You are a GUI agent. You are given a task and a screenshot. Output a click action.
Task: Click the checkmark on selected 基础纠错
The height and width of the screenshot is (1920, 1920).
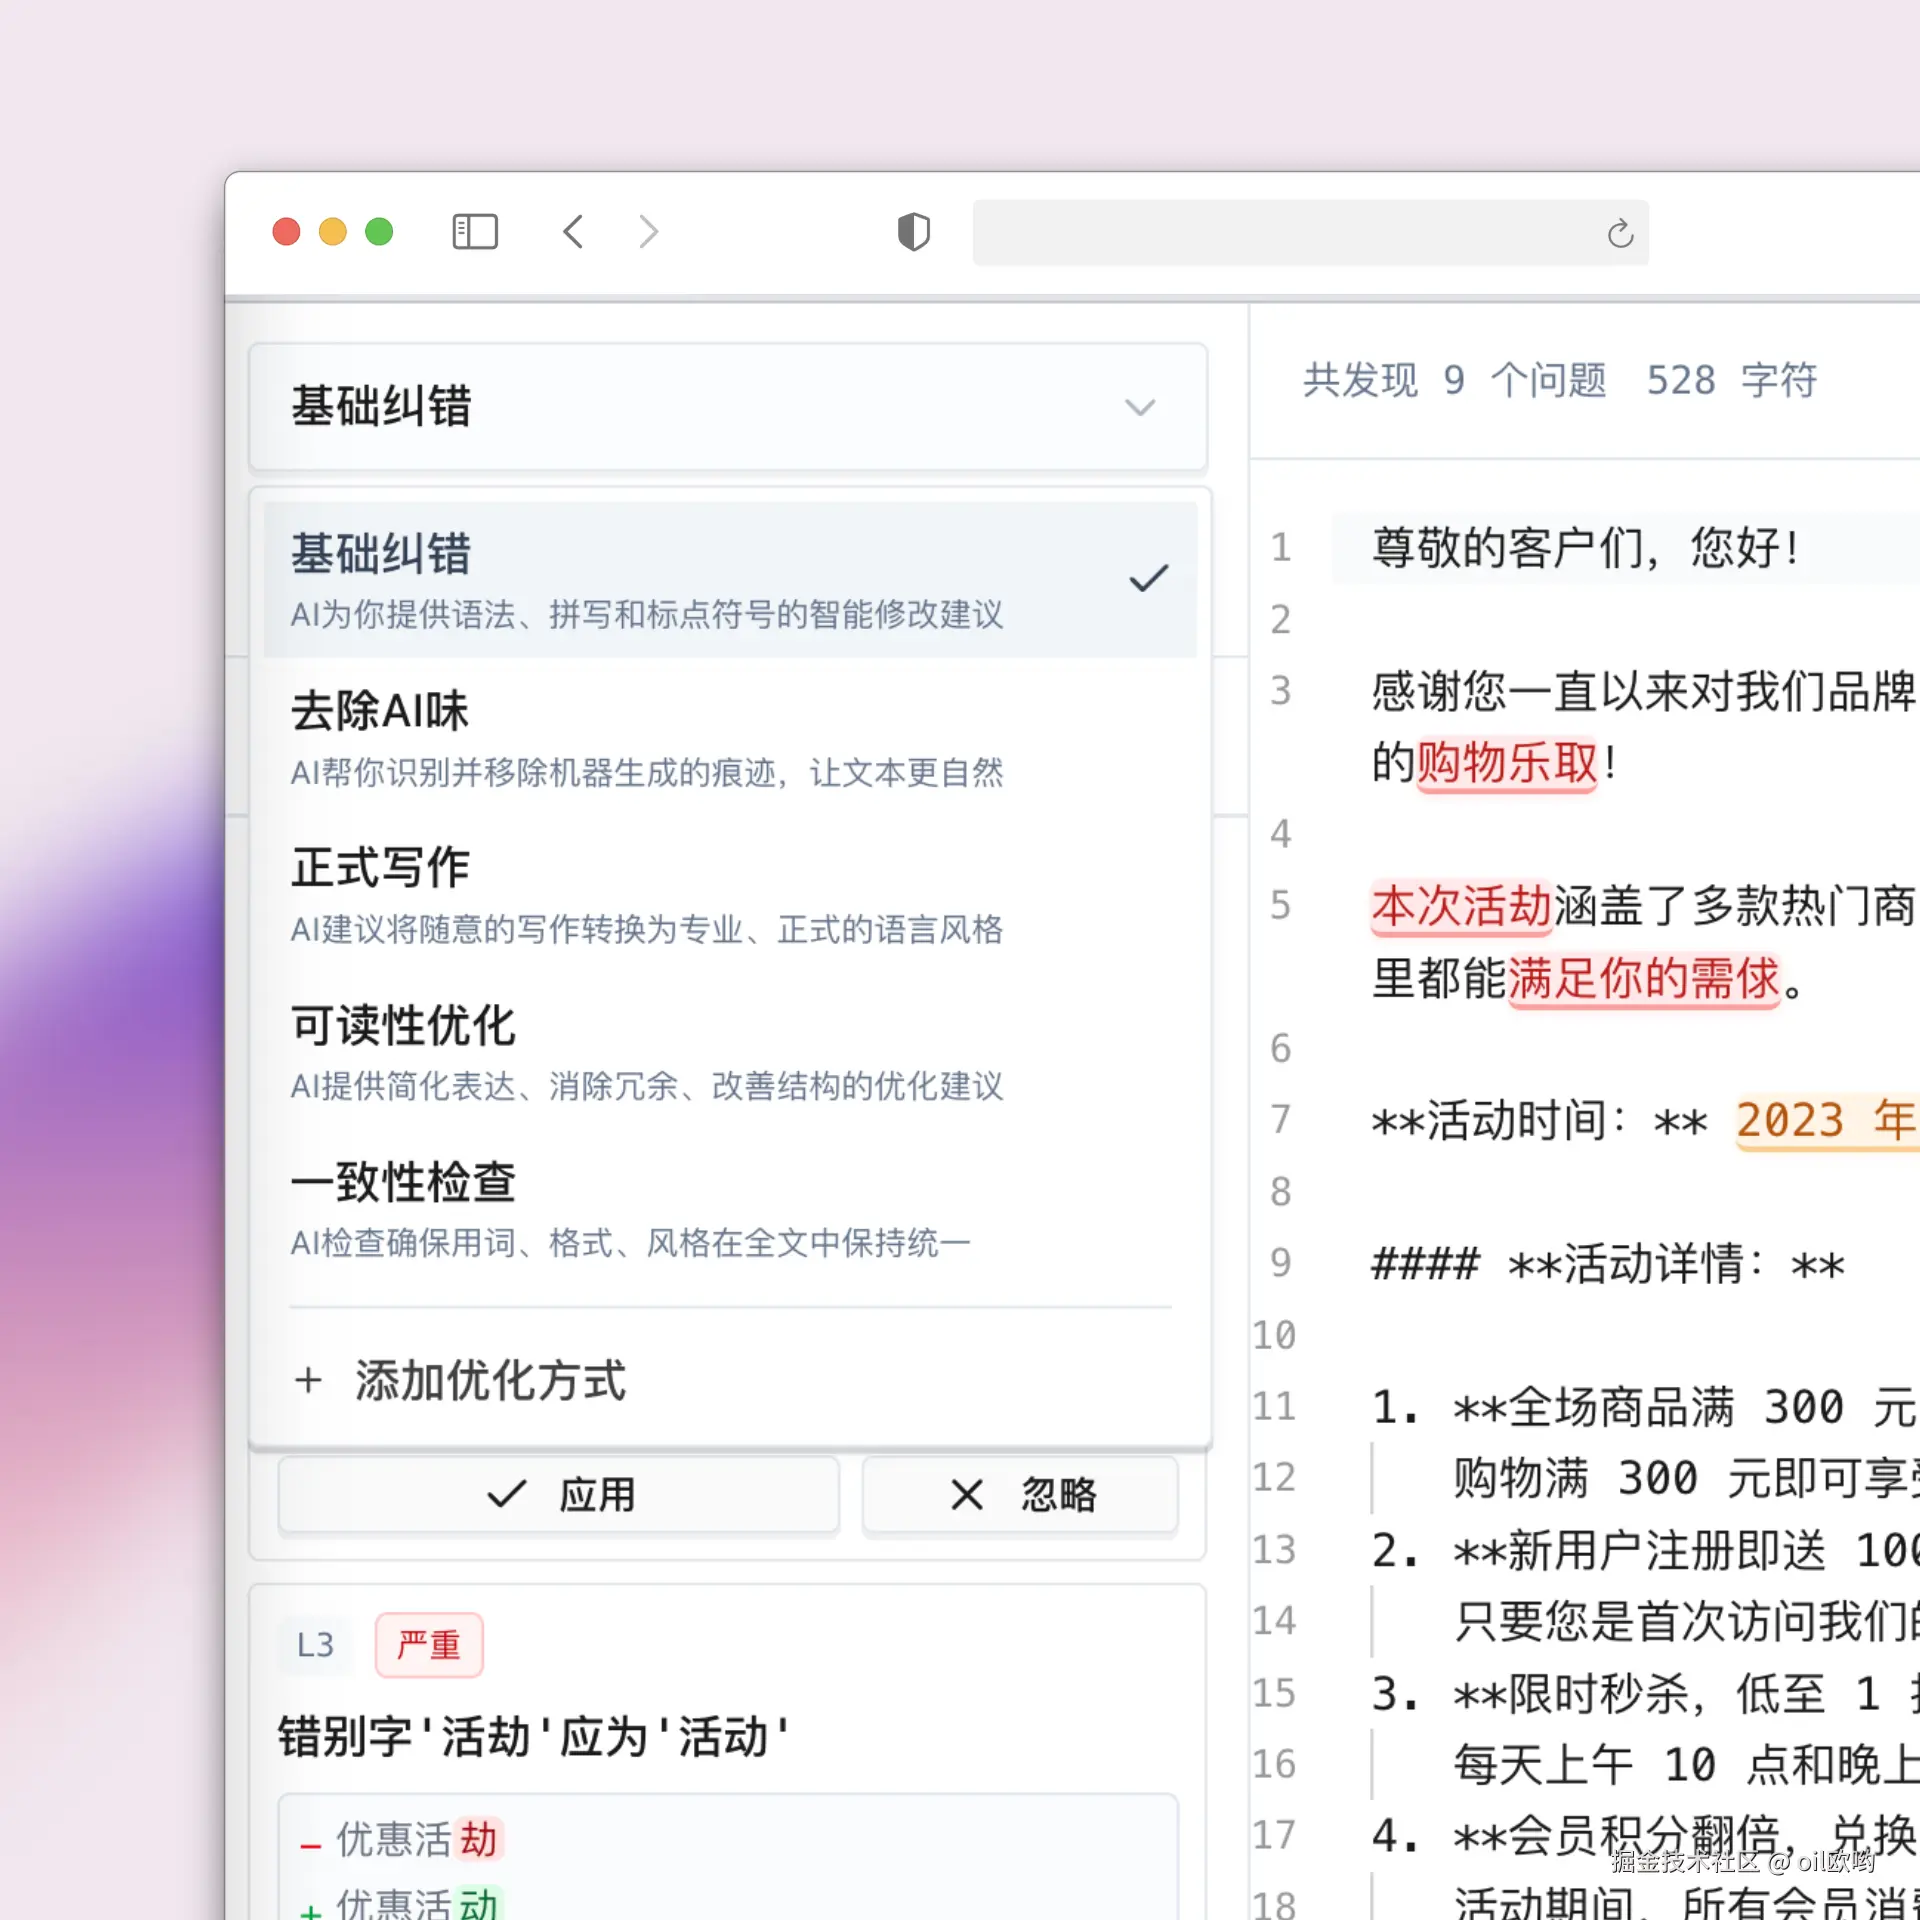(x=1148, y=578)
